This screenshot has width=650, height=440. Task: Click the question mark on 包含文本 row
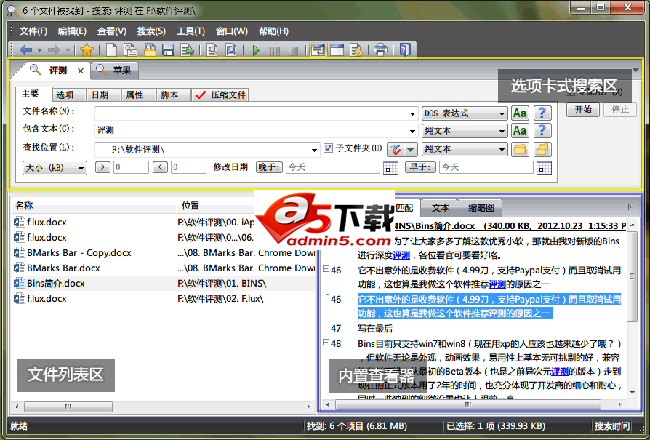542,131
